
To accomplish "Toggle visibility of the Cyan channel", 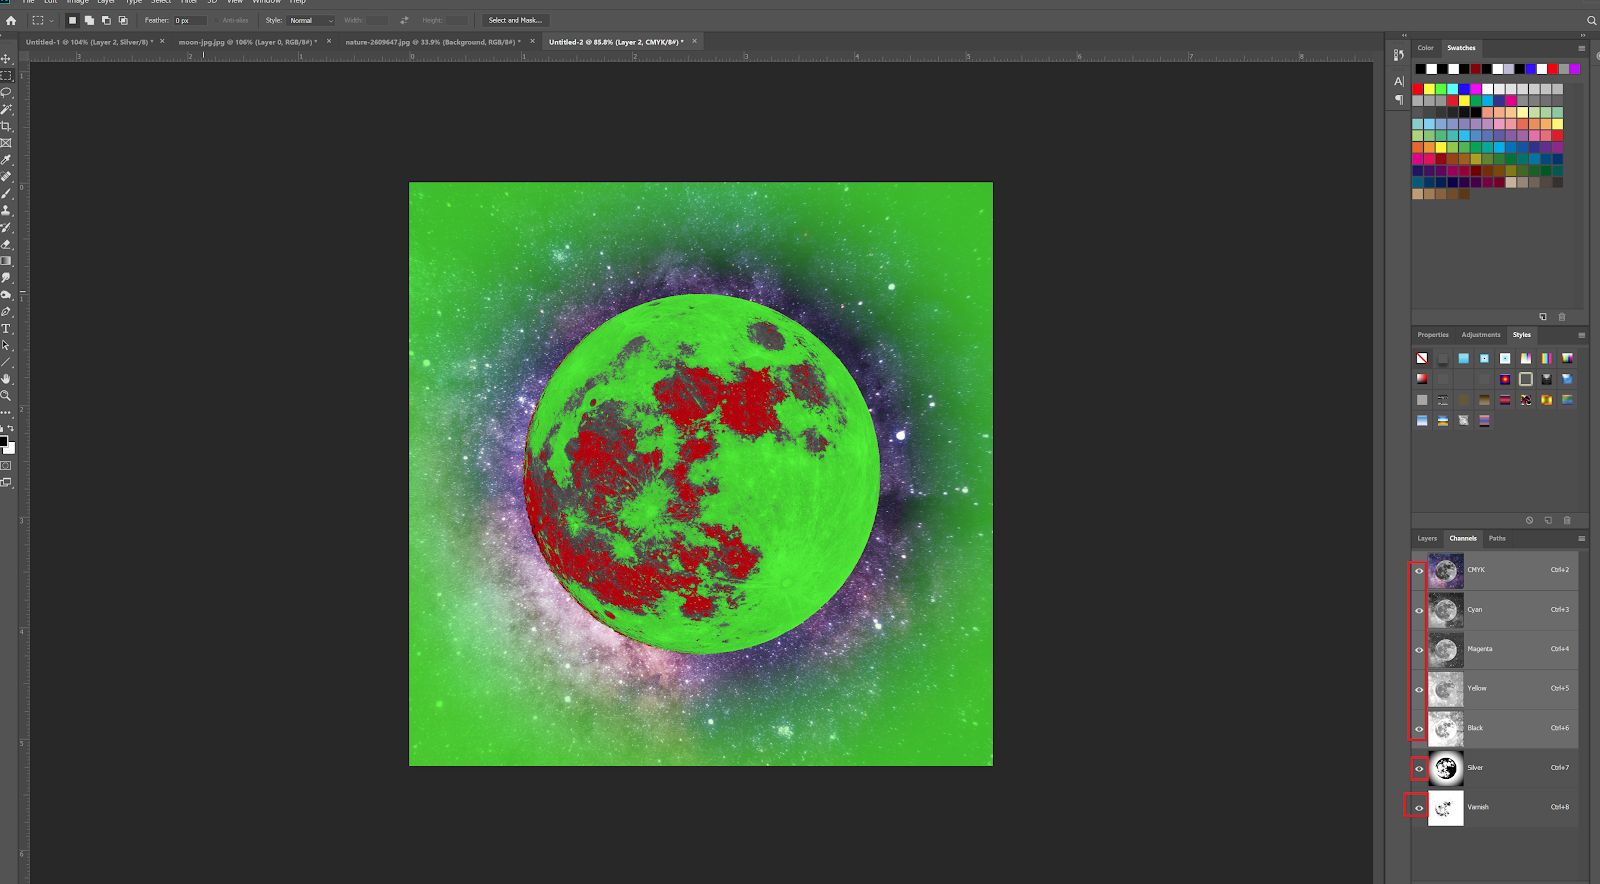I will pos(1418,610).
